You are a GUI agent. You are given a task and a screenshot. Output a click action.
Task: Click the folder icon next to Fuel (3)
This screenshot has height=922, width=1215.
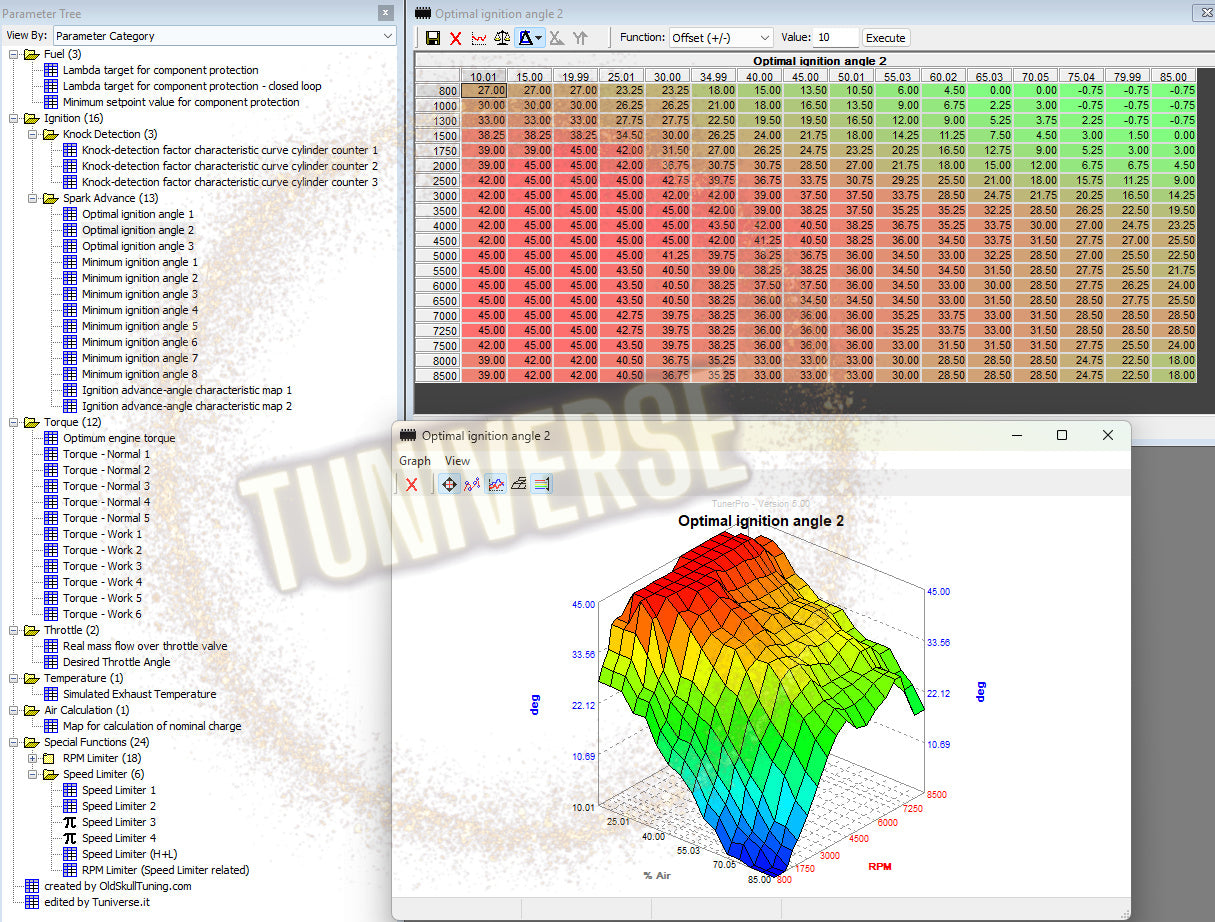[x=32, y=54]
